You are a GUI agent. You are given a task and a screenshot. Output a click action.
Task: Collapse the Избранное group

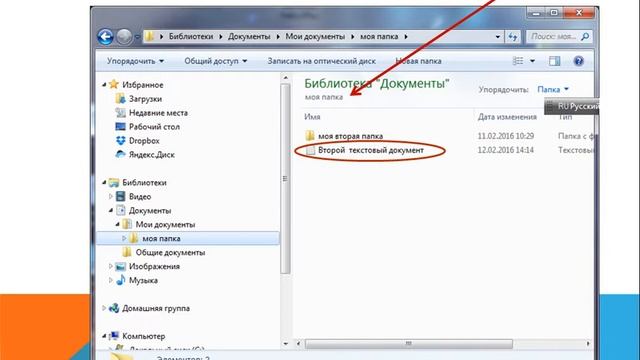(104, 84)
